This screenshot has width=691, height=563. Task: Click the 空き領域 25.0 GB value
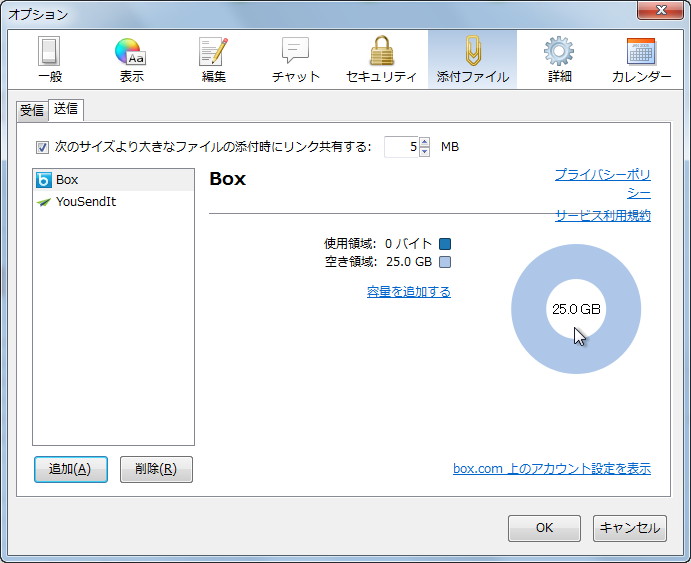[409, 262]
